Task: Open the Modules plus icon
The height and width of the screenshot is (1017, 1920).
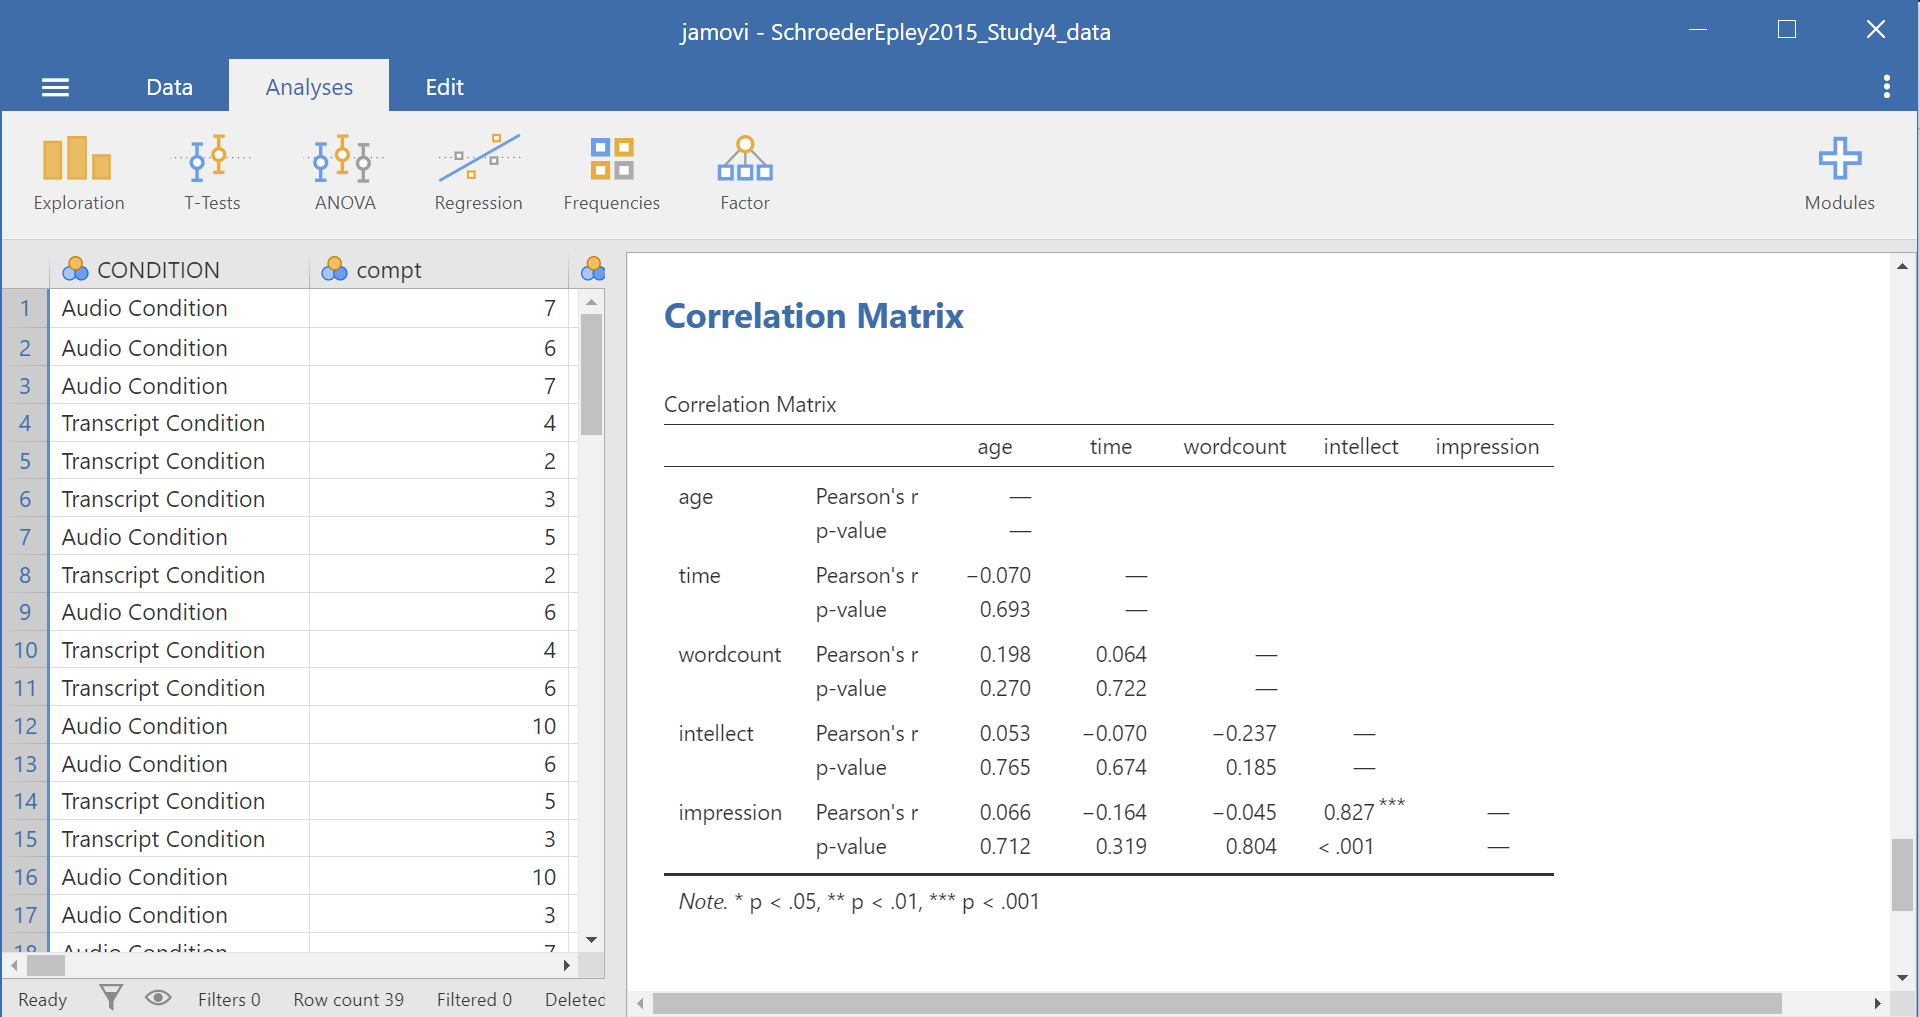Action: pos(1838,174)
